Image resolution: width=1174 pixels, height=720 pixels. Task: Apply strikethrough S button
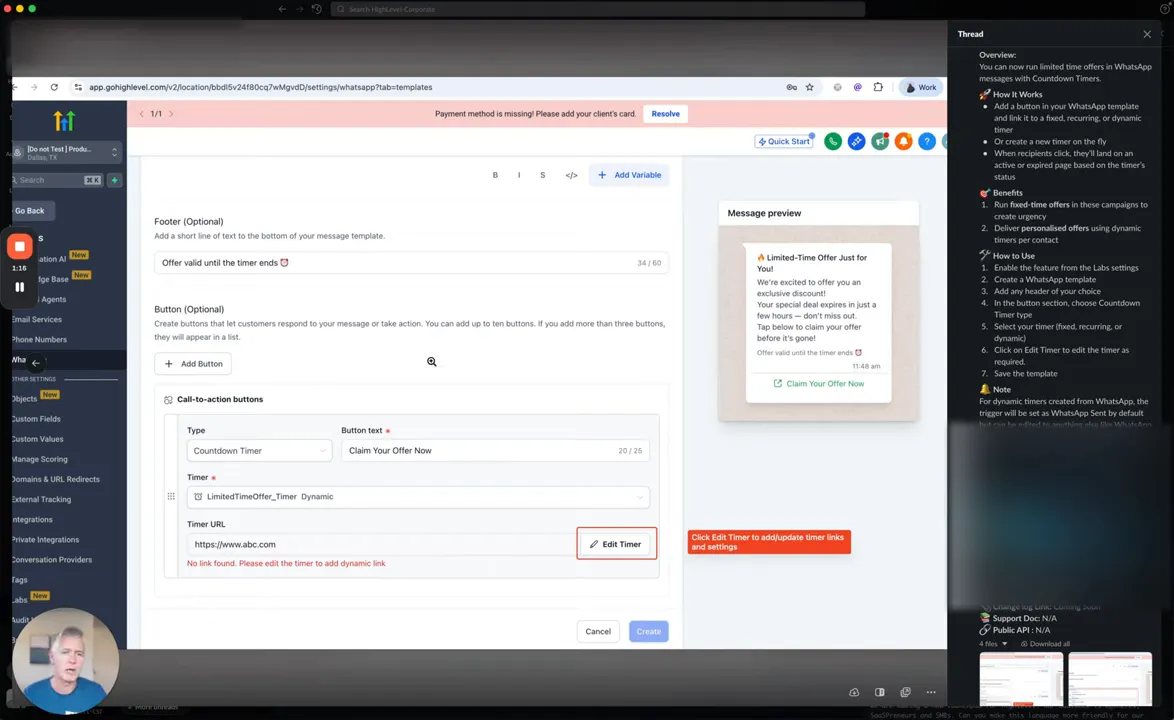point(543,175)
